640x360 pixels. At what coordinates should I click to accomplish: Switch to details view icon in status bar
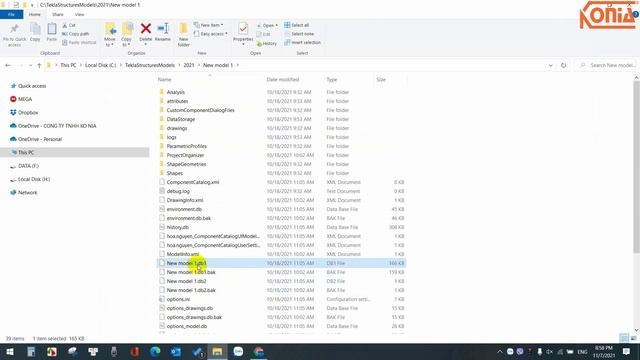pos(623,338)
